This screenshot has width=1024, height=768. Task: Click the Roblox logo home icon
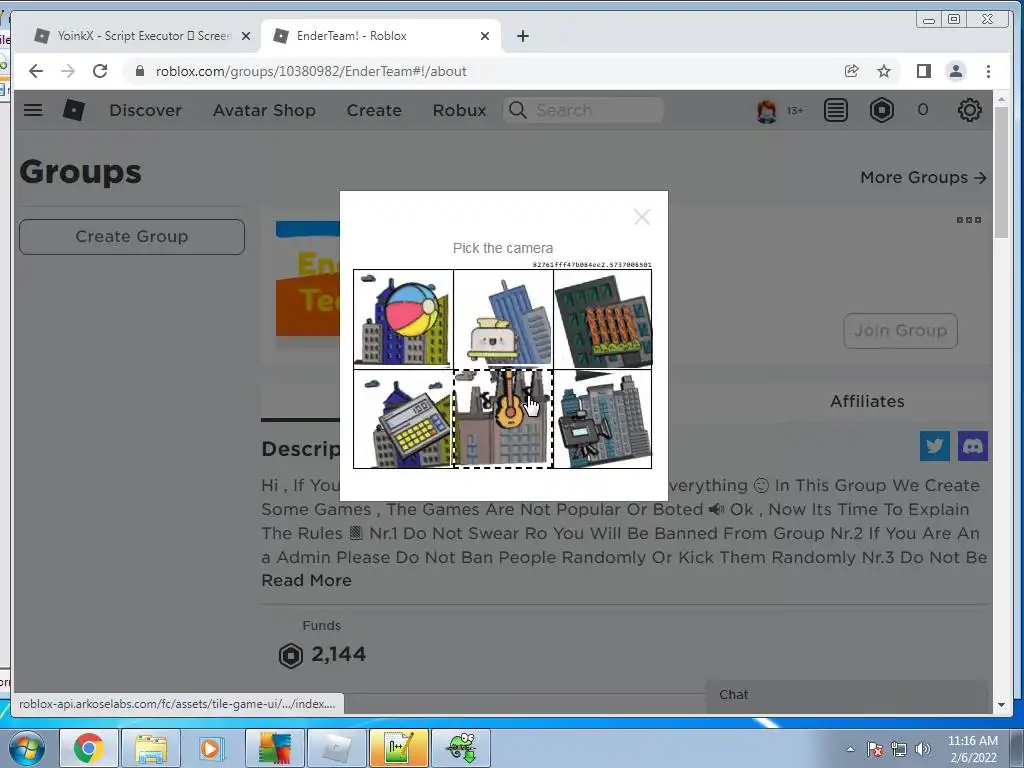click(73, 110)
